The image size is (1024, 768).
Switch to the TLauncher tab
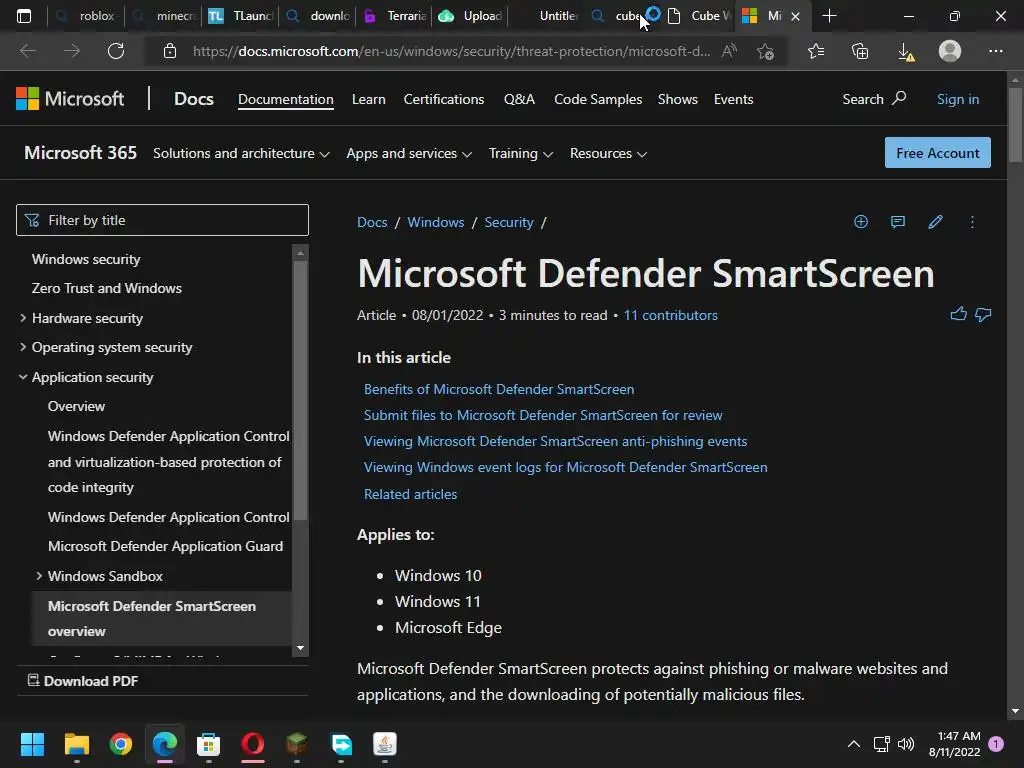(240, 16)
